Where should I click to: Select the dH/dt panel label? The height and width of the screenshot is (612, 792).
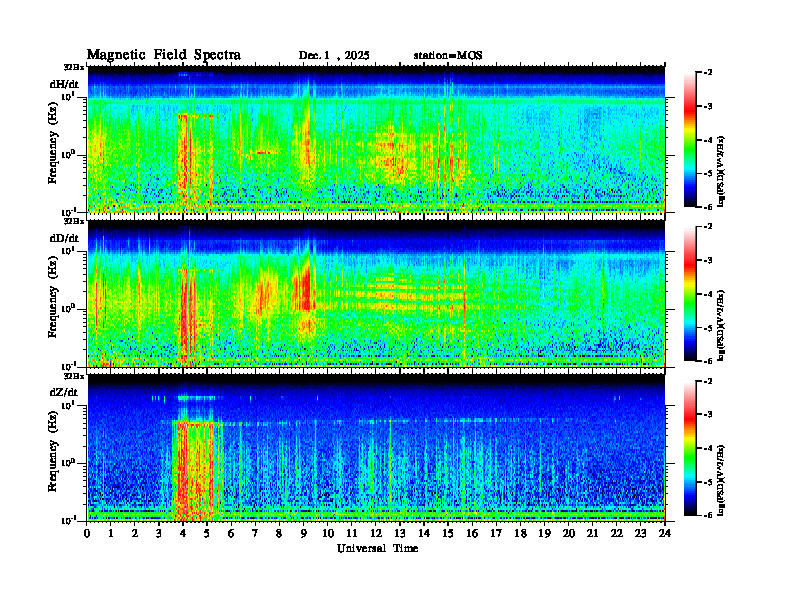click(64, 84)
